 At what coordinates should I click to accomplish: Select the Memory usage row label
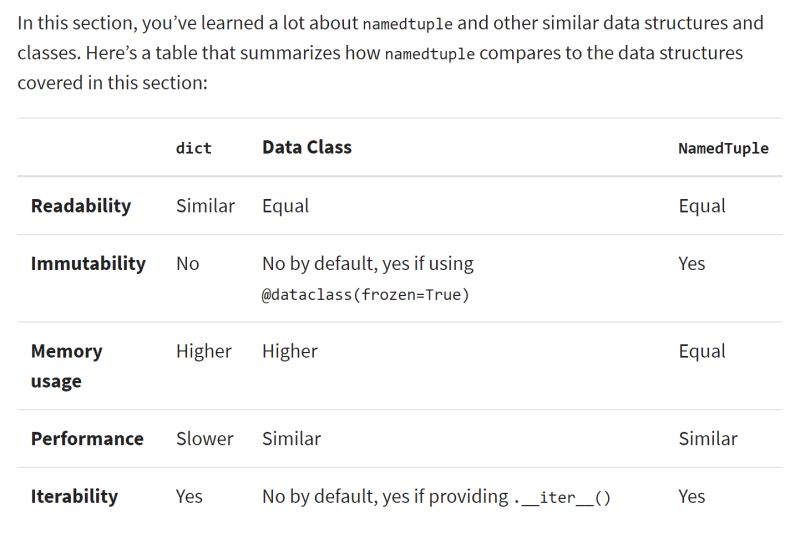click(x=67, y=366)
